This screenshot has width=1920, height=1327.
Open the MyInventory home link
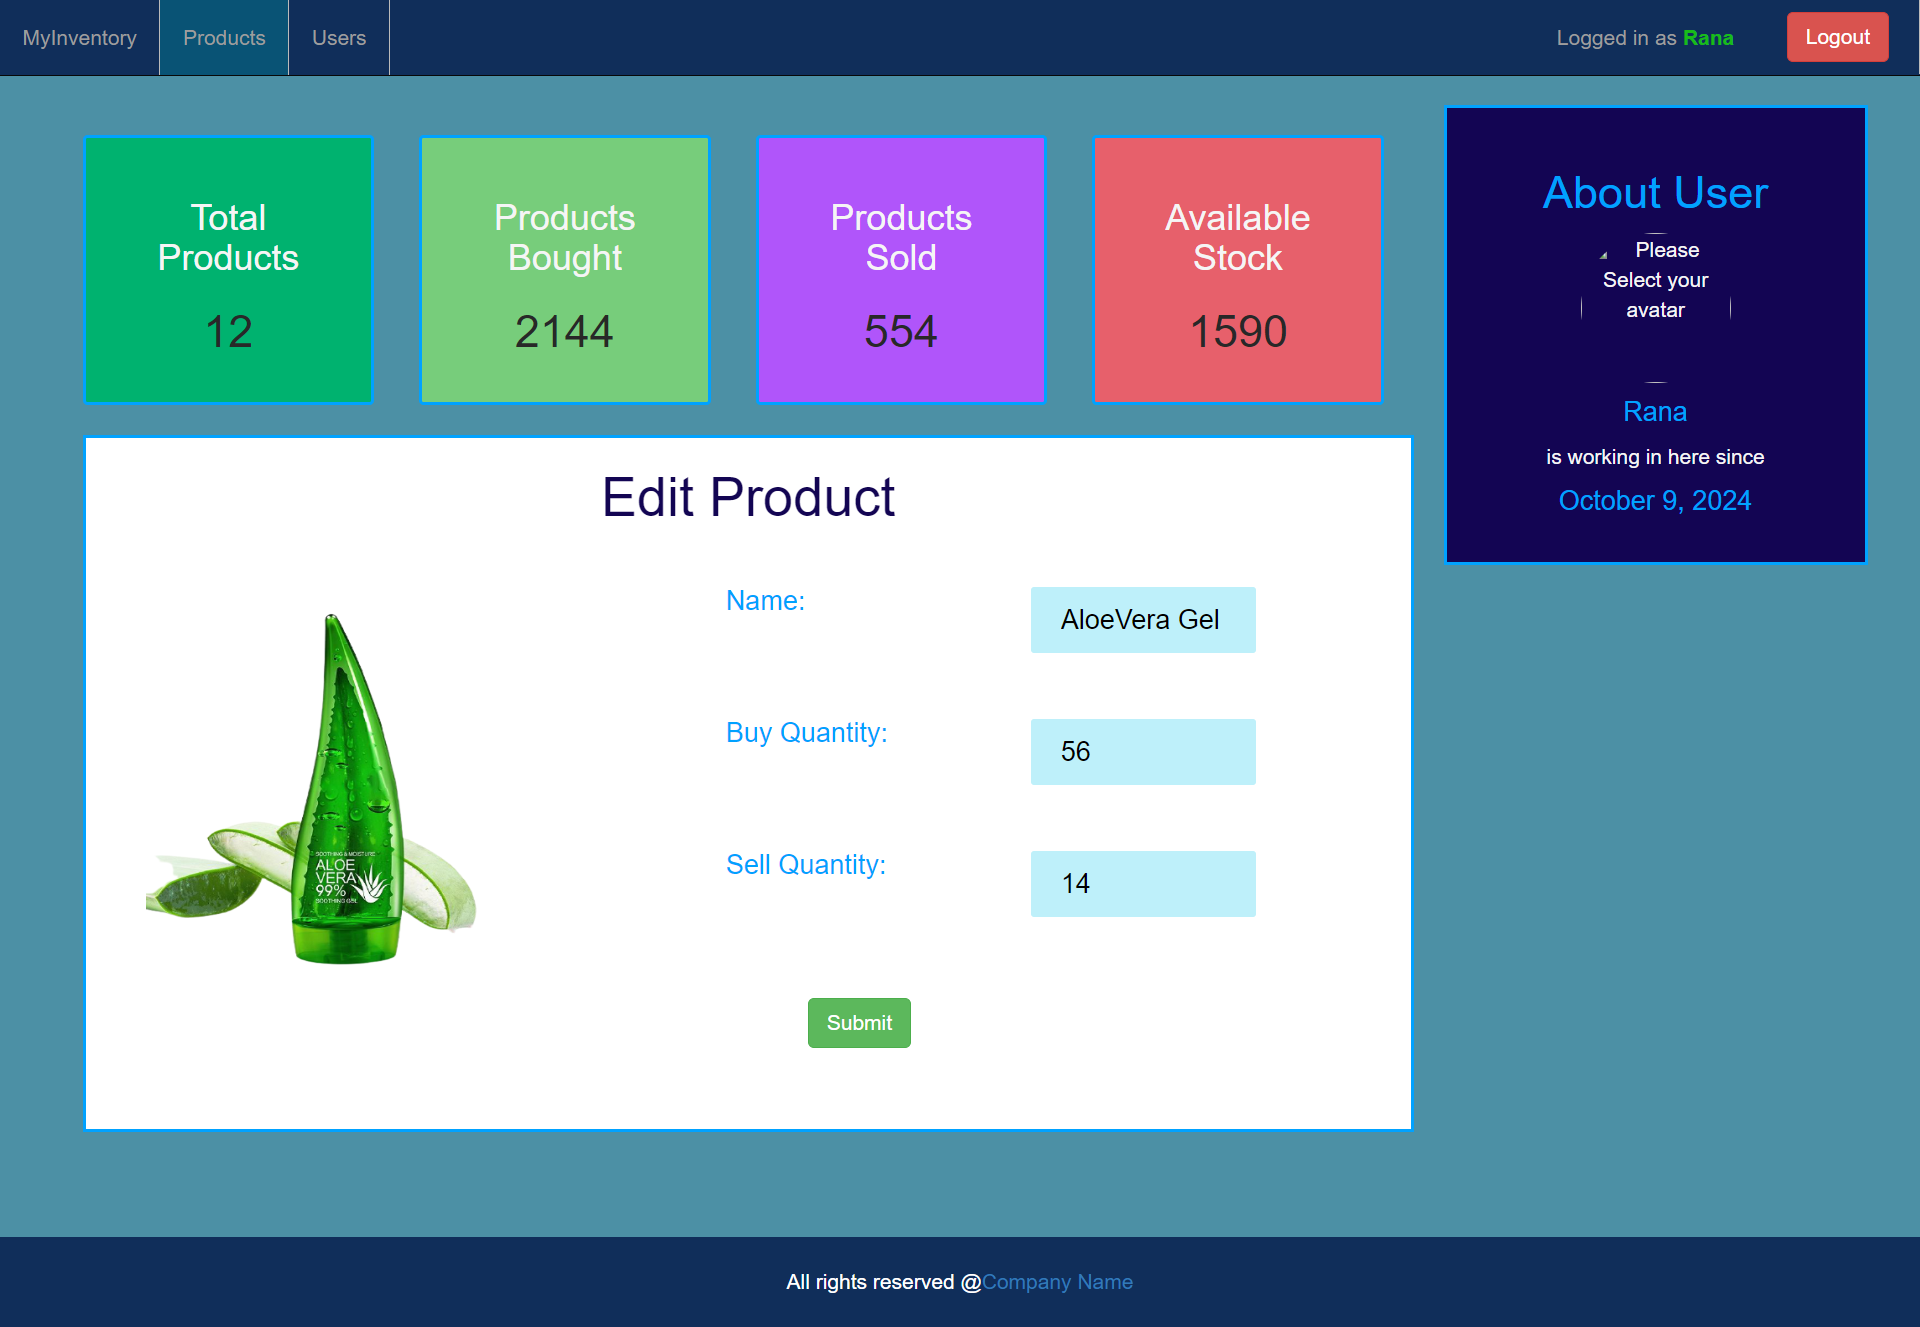79,38
